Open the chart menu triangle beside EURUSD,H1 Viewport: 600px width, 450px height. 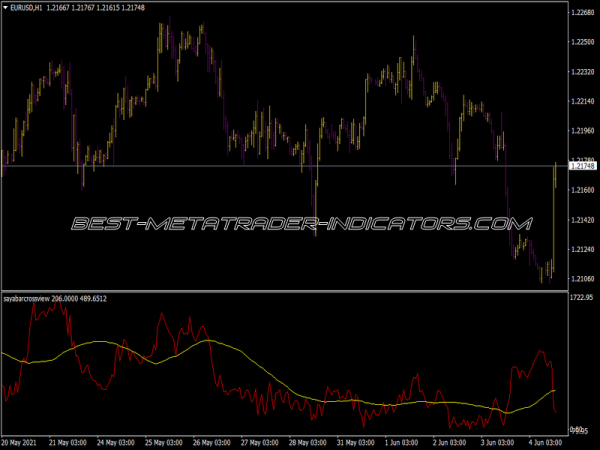[6, 8]
